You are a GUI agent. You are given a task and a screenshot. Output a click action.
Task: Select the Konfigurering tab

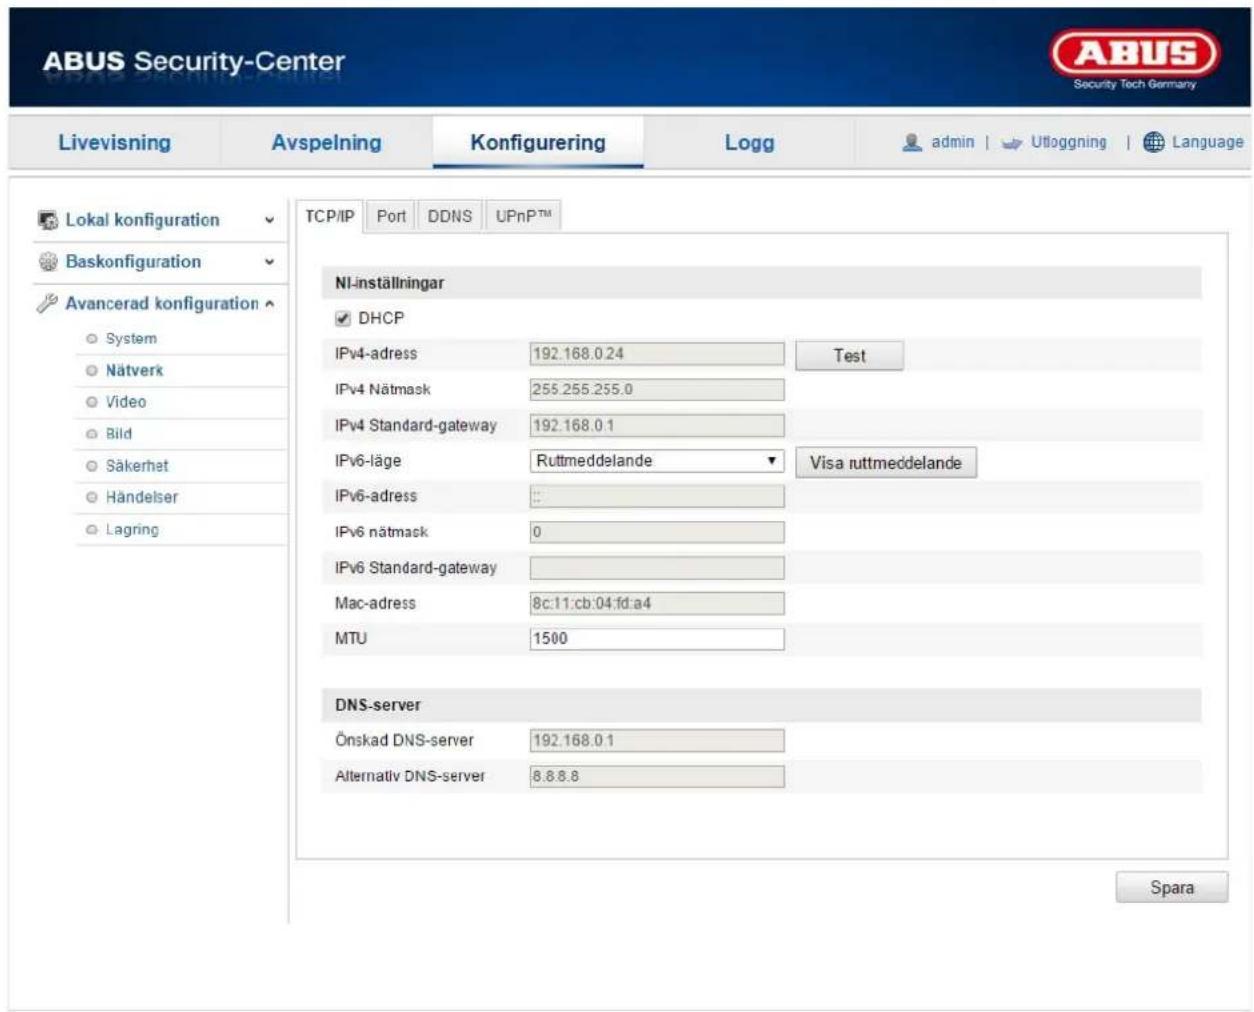coord(538,142)
